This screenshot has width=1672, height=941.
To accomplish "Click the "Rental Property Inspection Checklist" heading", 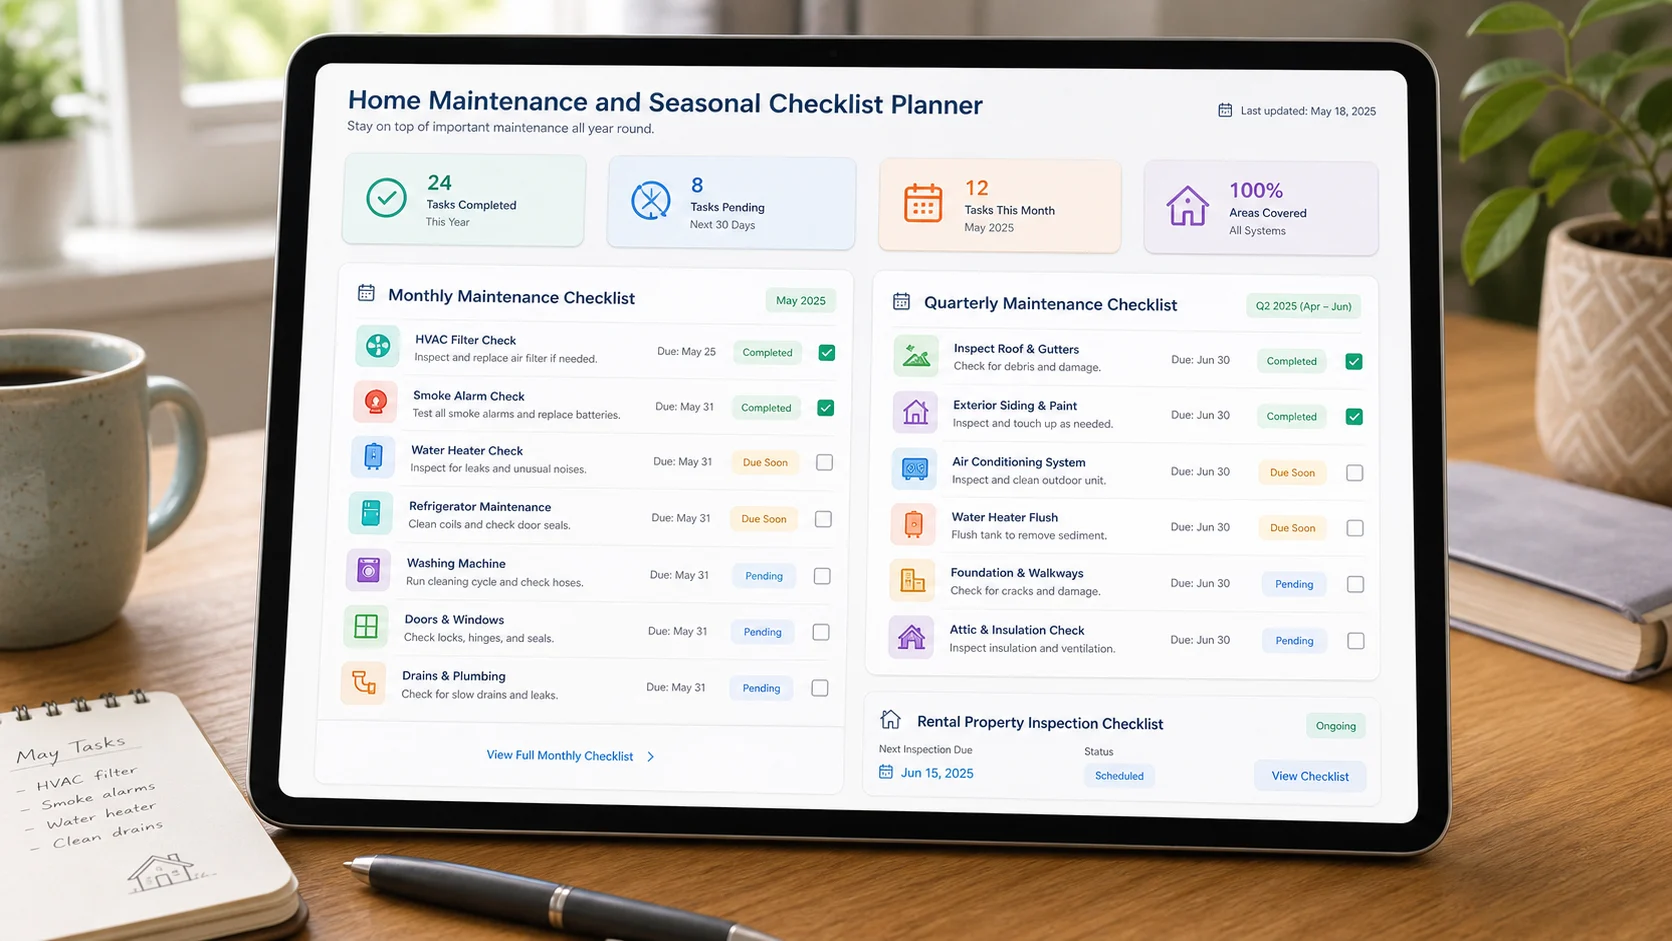I will pos(1040,722).
